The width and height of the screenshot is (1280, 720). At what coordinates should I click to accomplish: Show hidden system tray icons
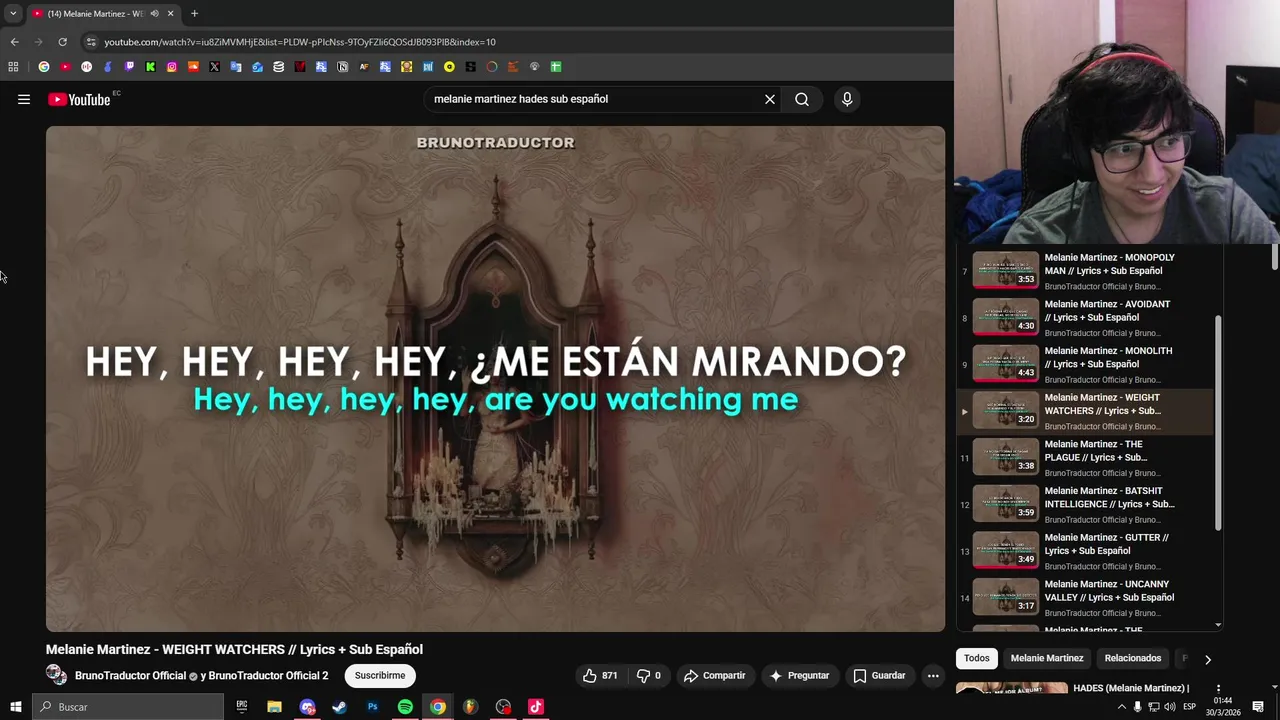click(x=1121, y=707)
